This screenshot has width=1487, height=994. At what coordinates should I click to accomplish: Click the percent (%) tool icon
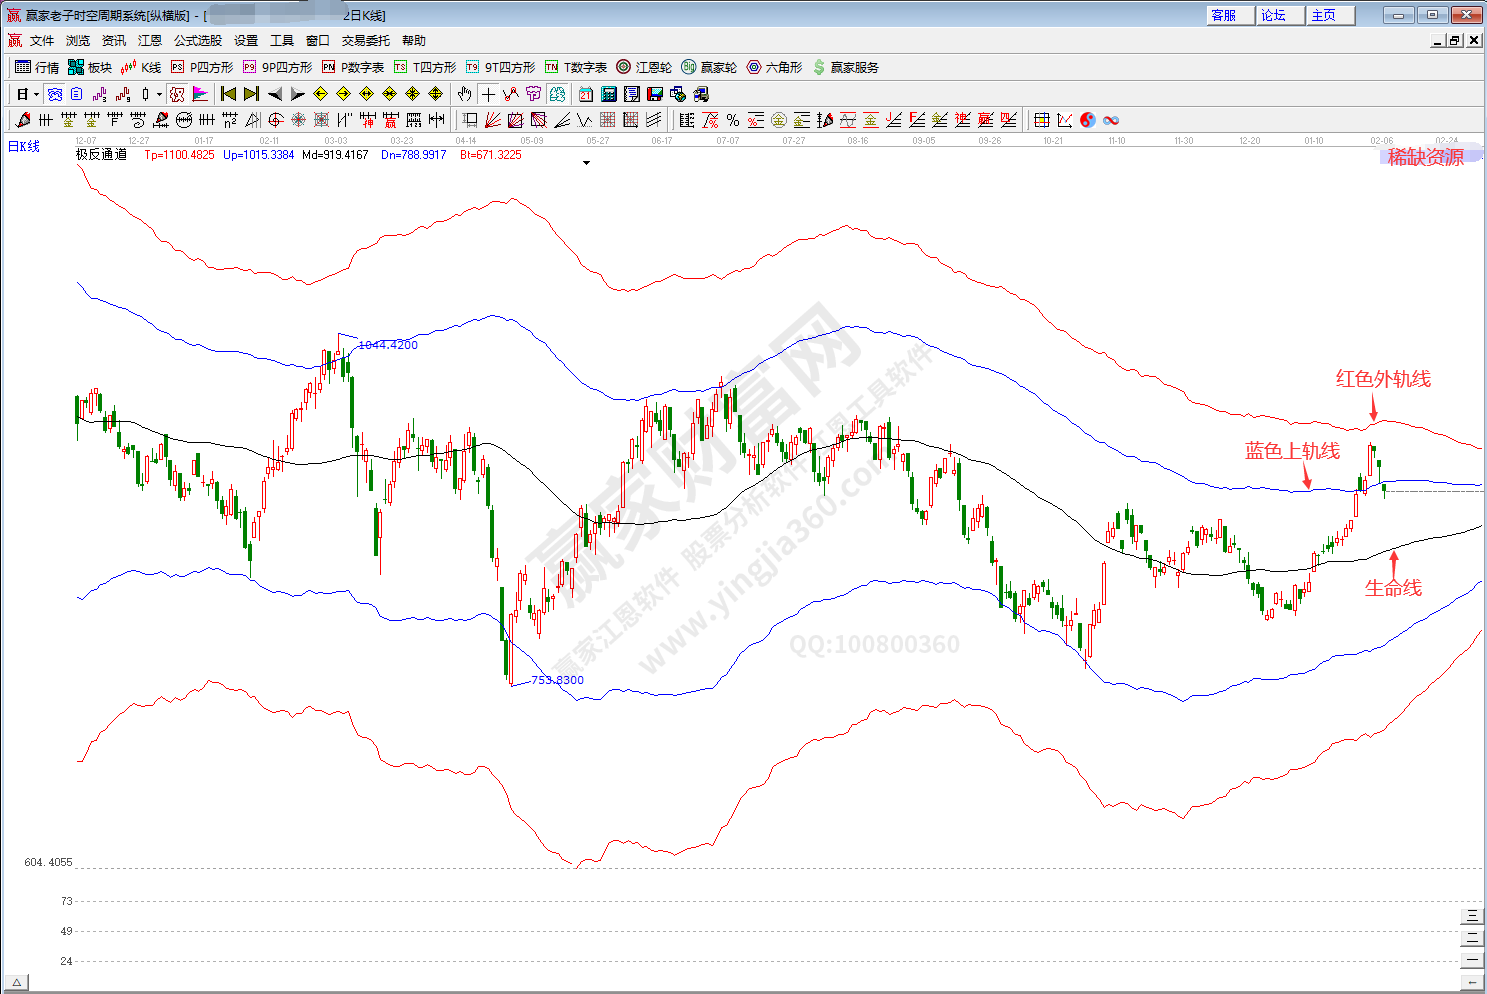(x=733, y=120)
